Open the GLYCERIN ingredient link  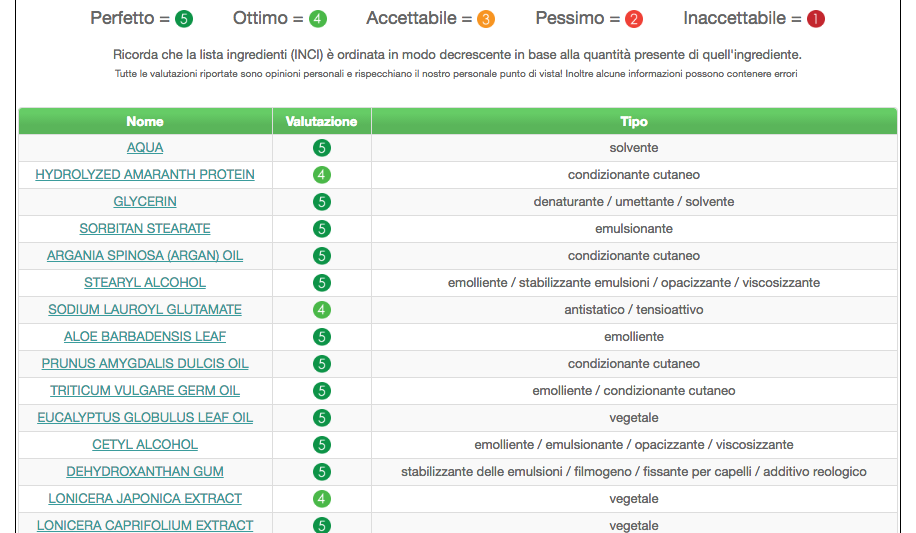pyautogui.click(x=145, y=202)
